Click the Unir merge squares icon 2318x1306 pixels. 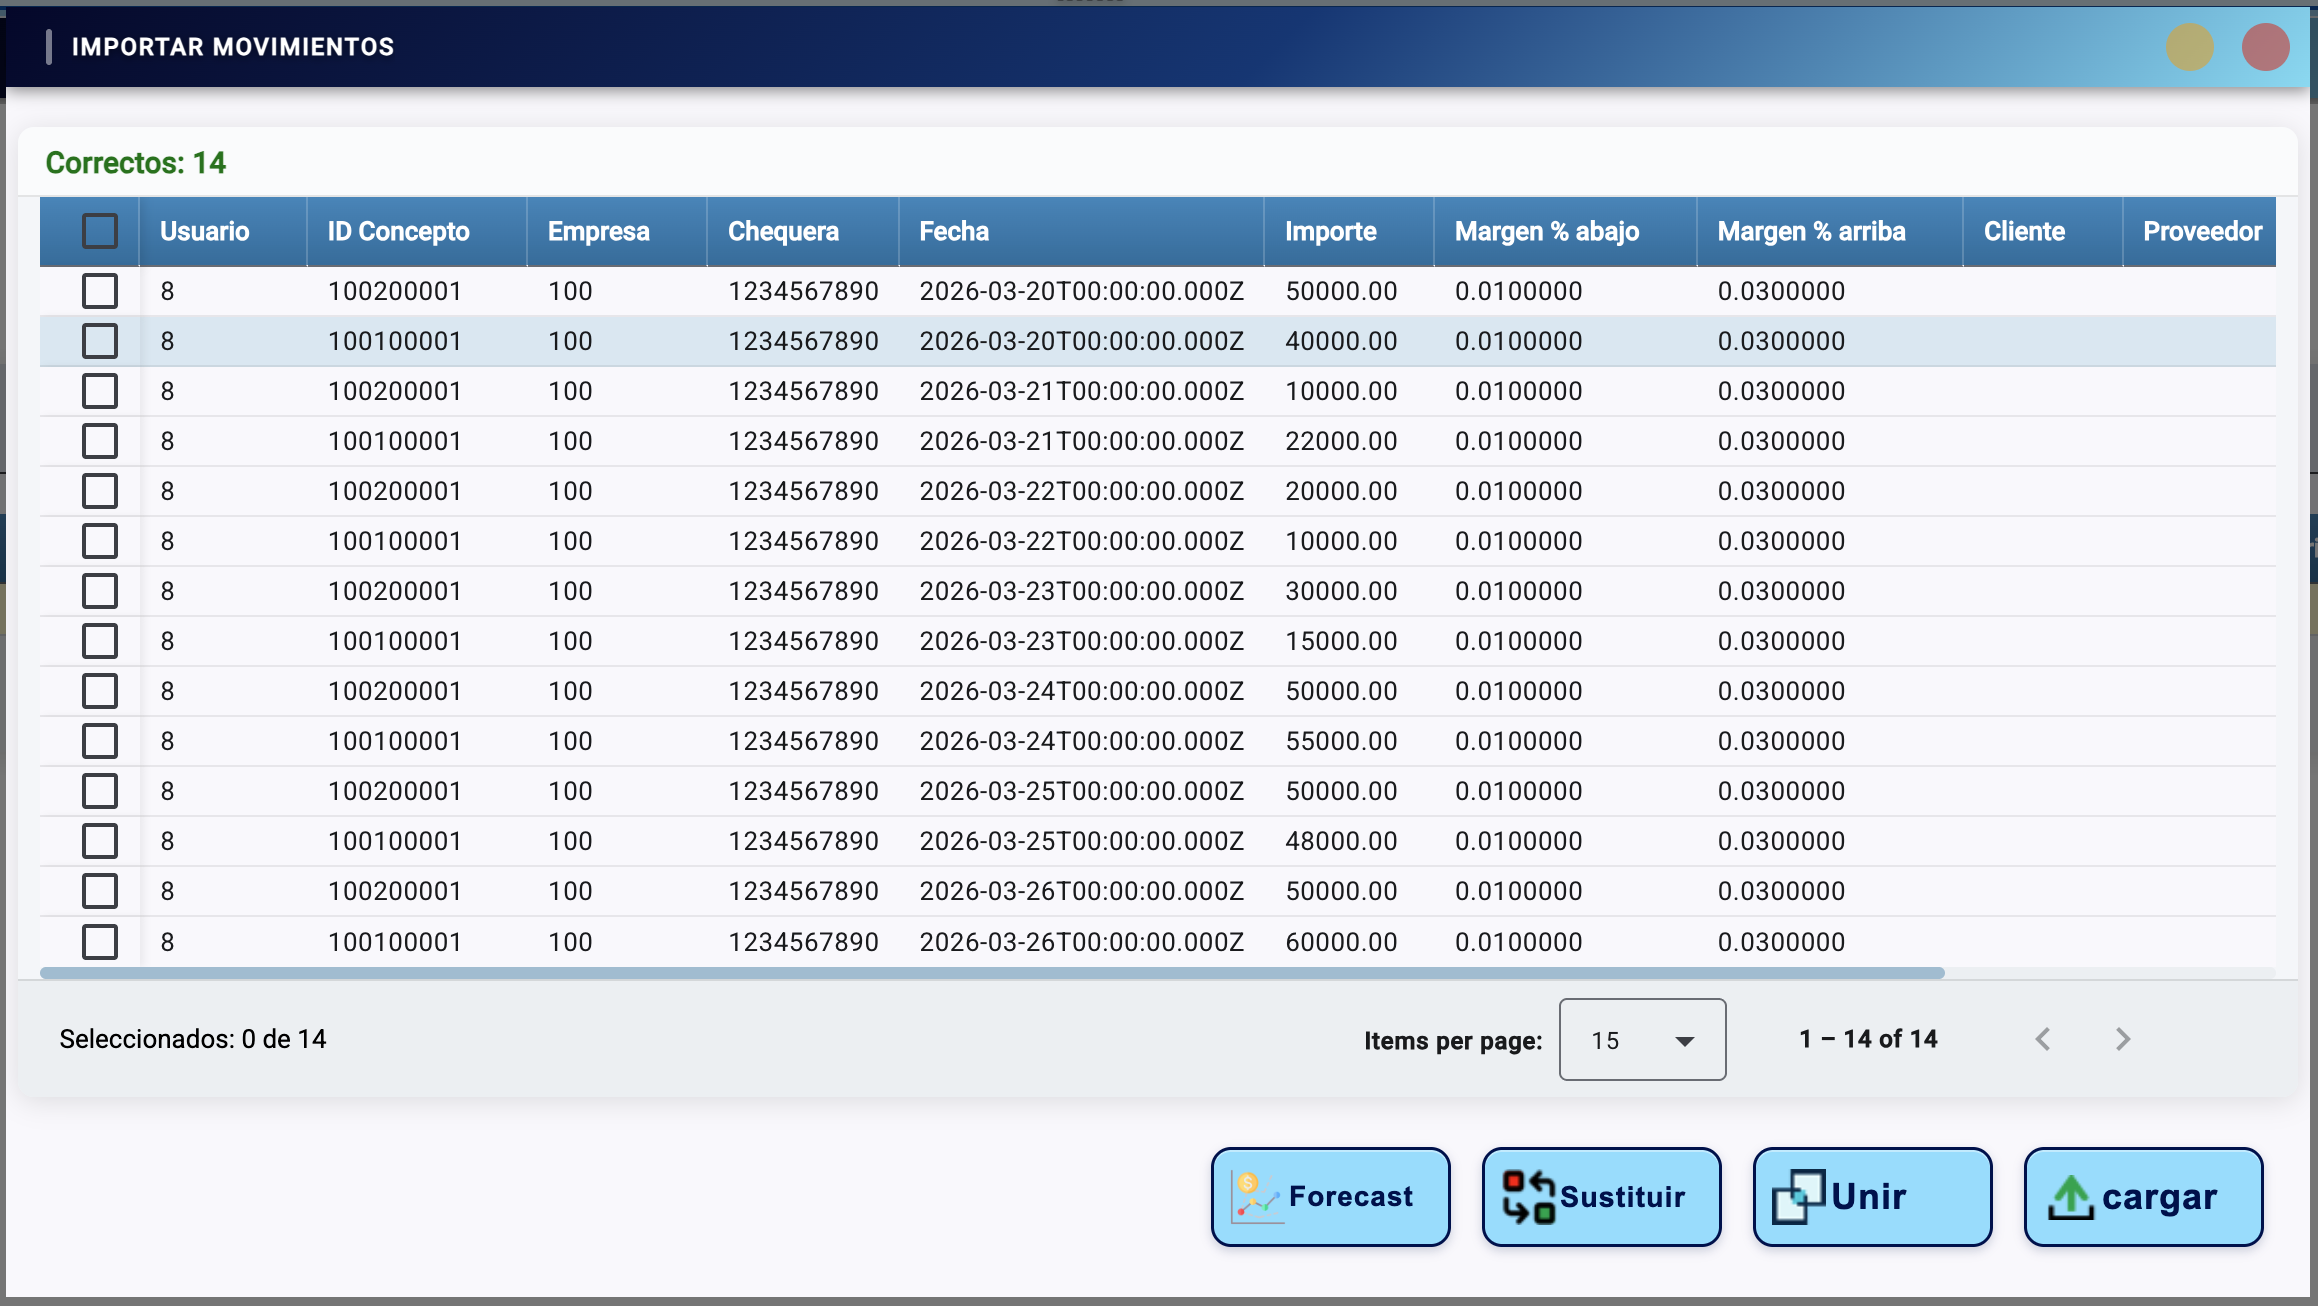coord(1798,1197)
